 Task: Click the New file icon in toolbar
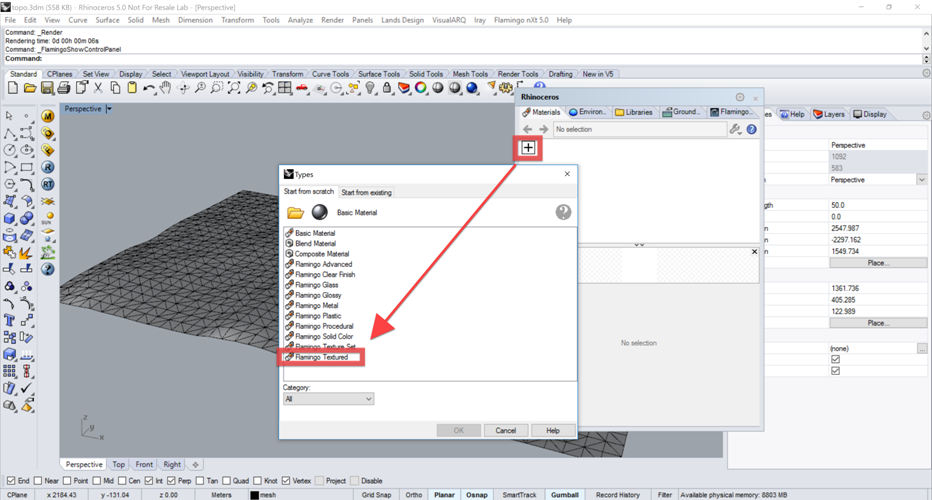[x=13, y=88]
